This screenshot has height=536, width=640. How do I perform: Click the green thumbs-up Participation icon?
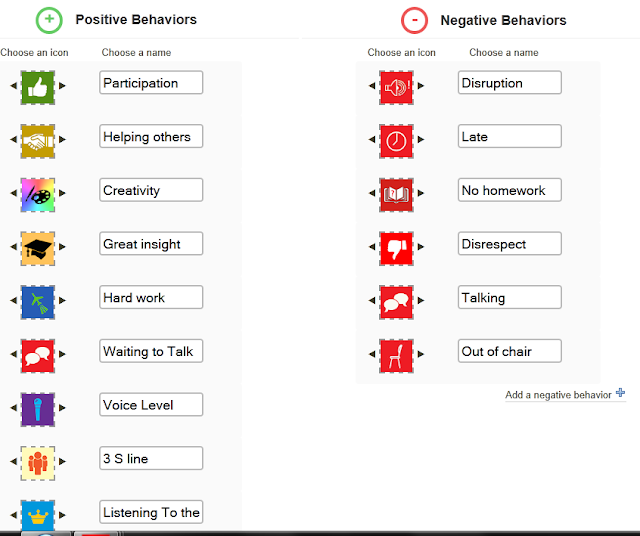coord(37,87)
